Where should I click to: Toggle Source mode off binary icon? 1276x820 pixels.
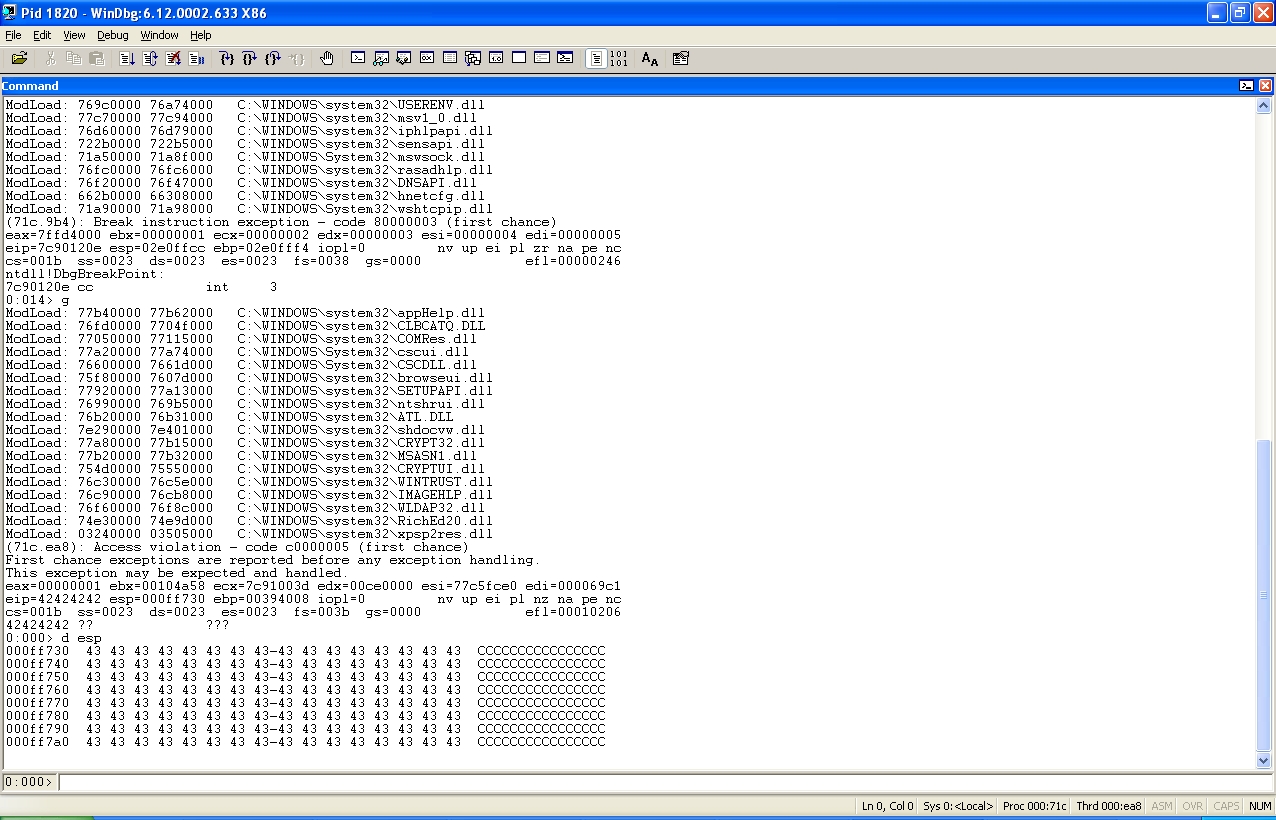[x=619, y=59]
